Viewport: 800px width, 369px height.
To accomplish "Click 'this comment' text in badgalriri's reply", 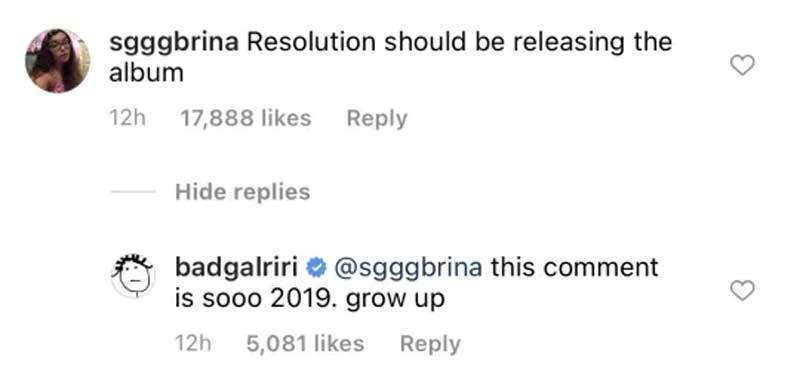I will pos(574,268).
